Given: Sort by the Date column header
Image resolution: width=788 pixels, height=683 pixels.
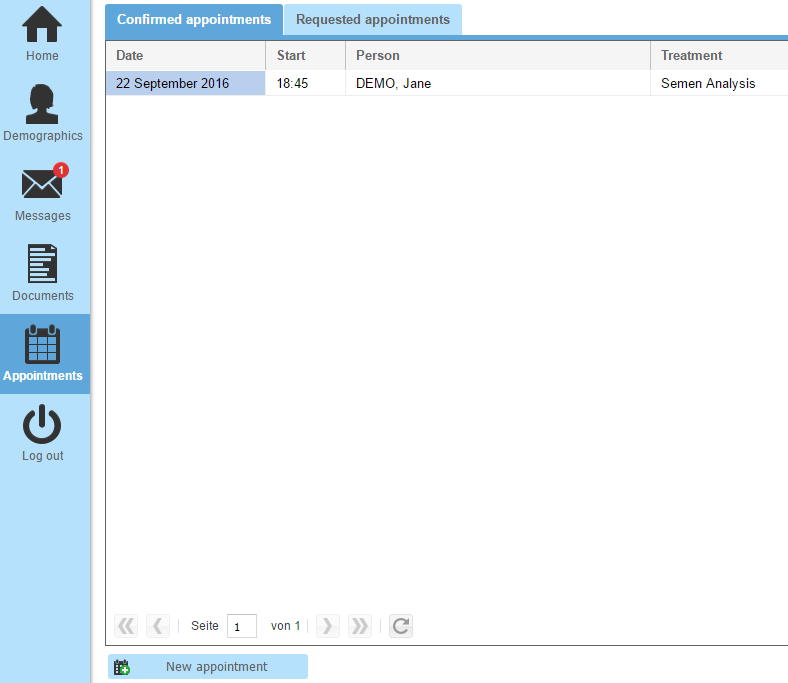Looking at the screenshot, I should [185, 56].
